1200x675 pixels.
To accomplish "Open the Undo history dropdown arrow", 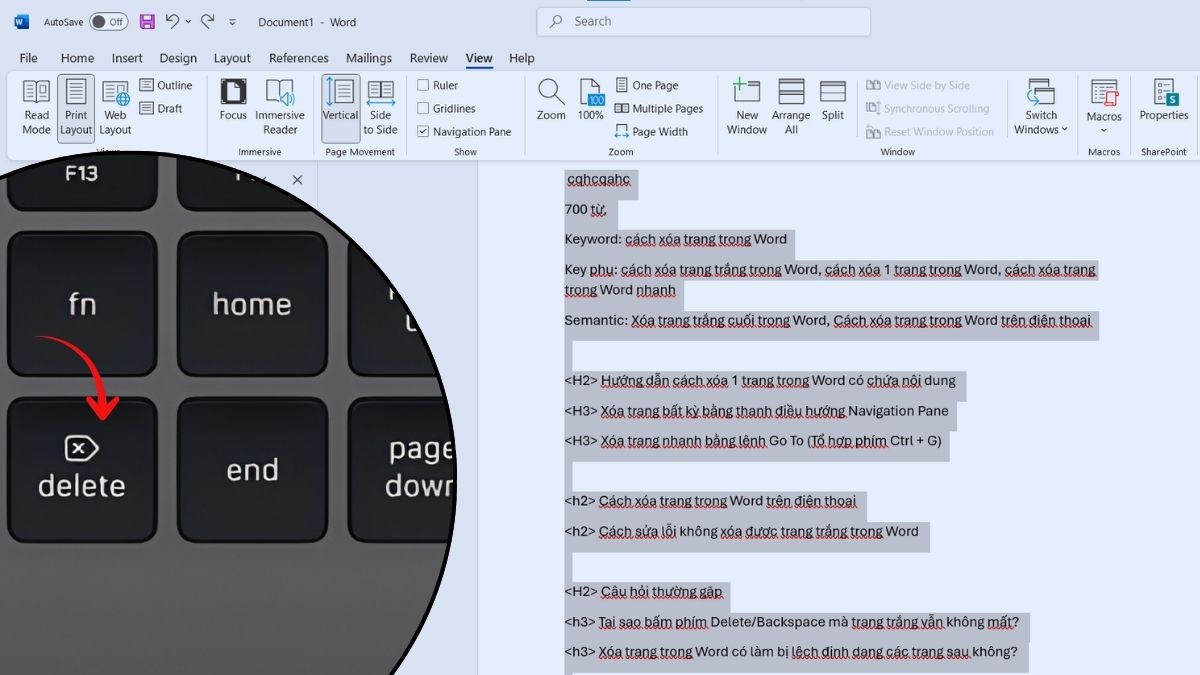I will point(187,21).
